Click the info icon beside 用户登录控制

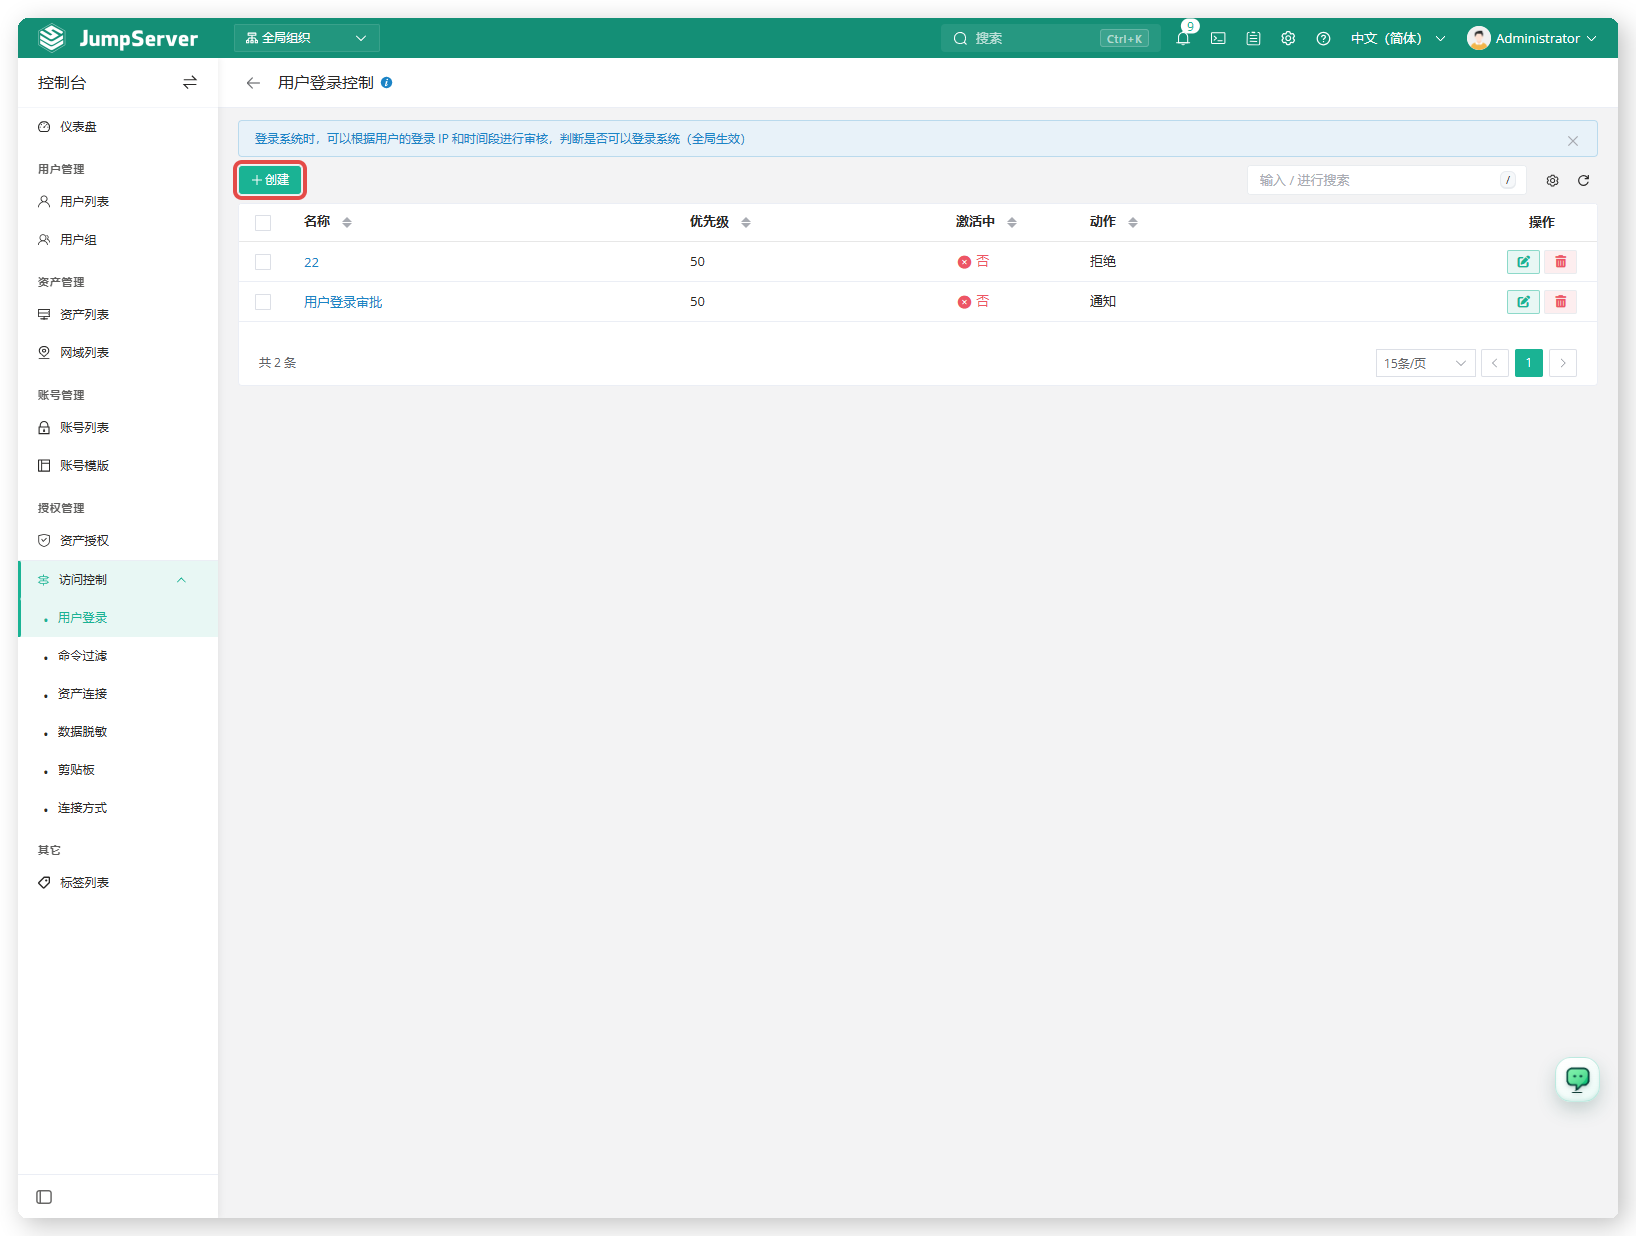click(386, 83)
